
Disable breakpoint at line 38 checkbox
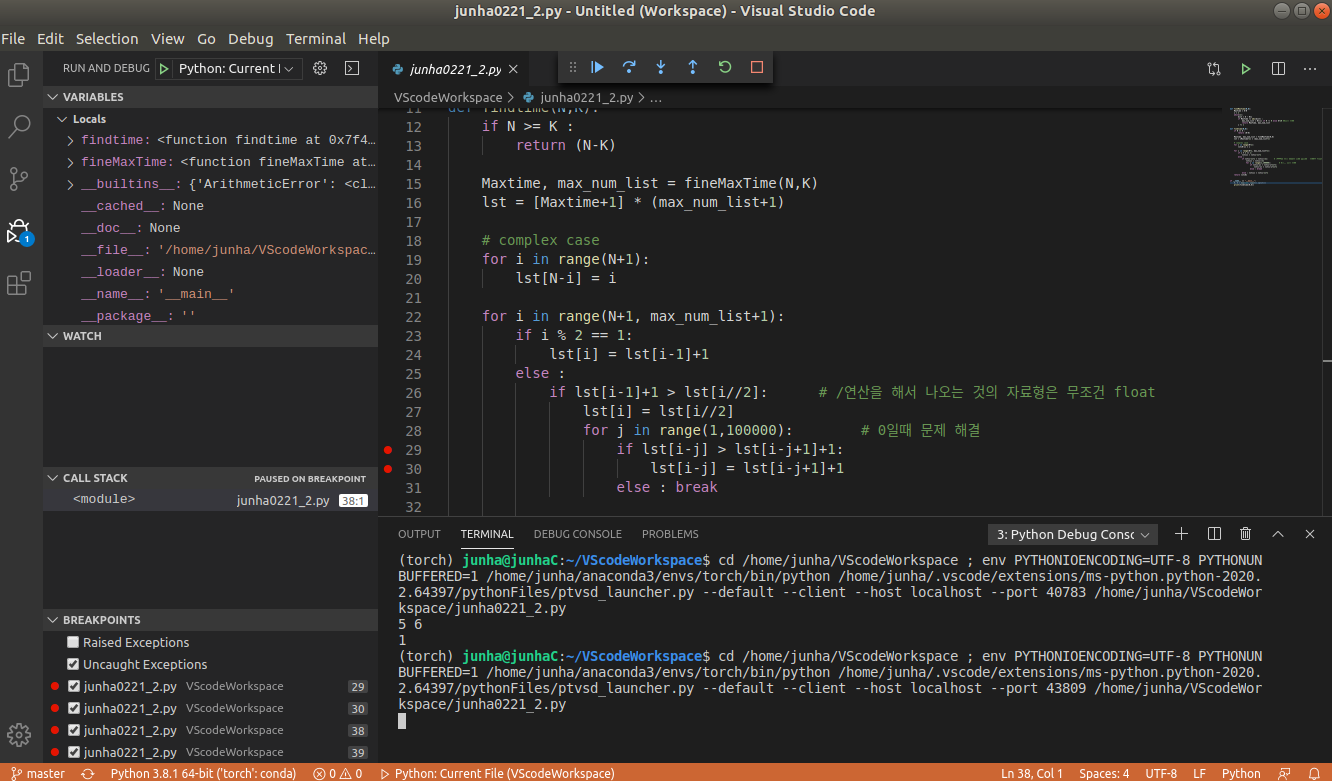[73, 730]
